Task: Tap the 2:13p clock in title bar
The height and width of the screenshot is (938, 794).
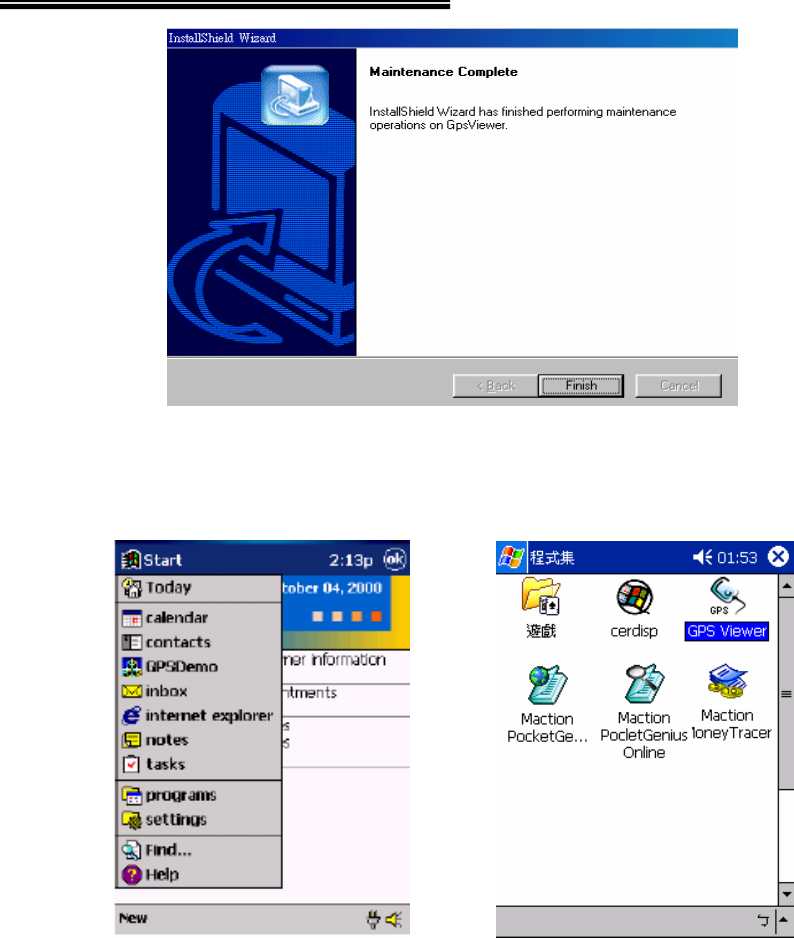Action: tap(351, 560)
